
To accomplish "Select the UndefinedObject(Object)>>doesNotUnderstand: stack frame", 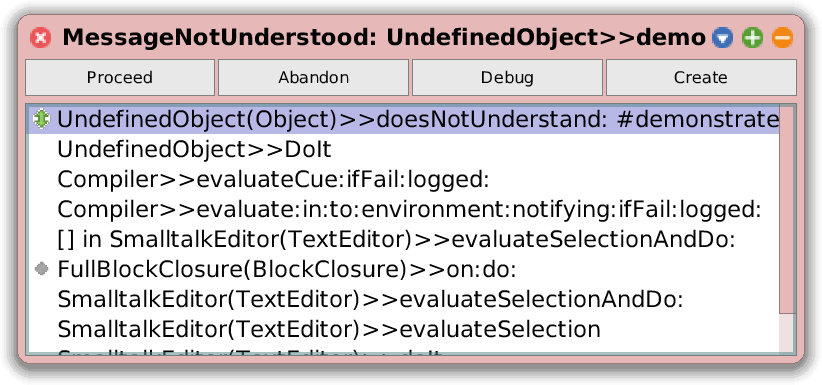I will pyautogui.click(x=403, y=120).
